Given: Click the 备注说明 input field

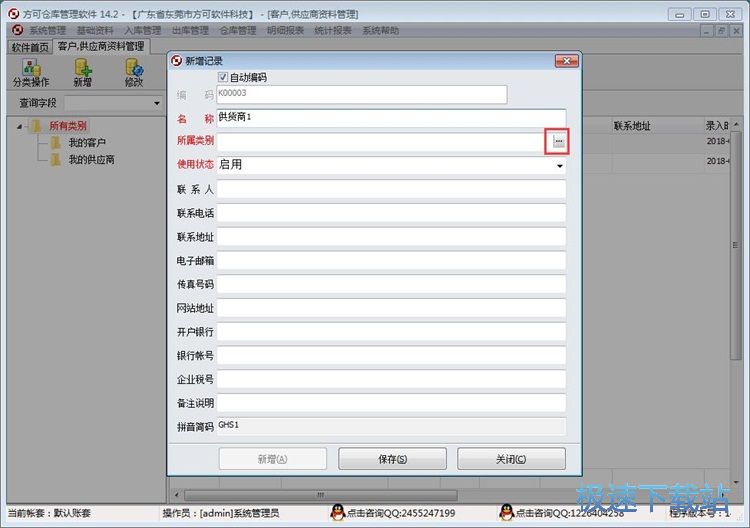Looking at the screenshot, I should pyautogui.click(x=391, y=403).
